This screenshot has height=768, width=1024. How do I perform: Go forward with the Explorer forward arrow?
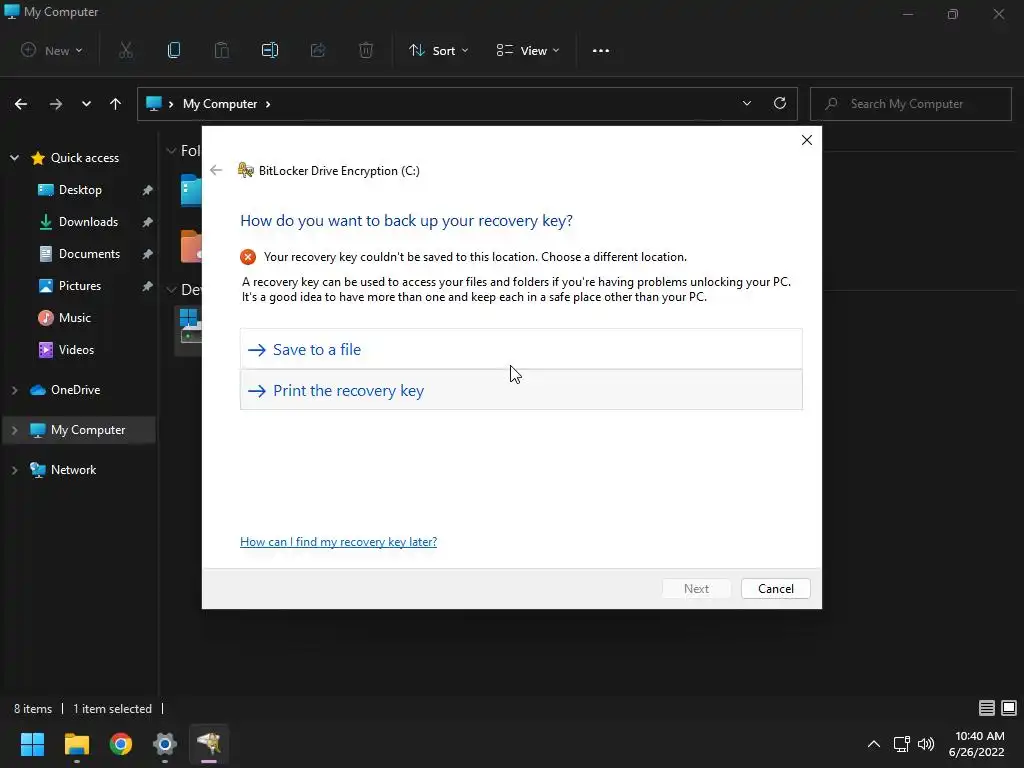(x=56, y=104)
